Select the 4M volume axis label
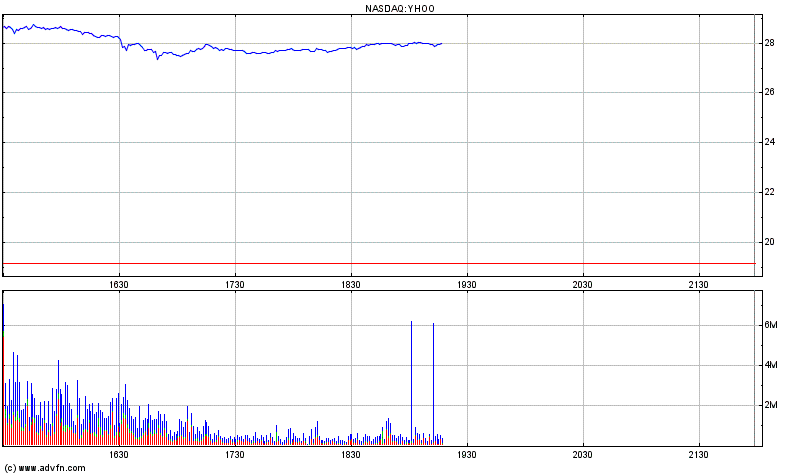The width and height of the screenshot is (800, 475). tap(770, 365)
